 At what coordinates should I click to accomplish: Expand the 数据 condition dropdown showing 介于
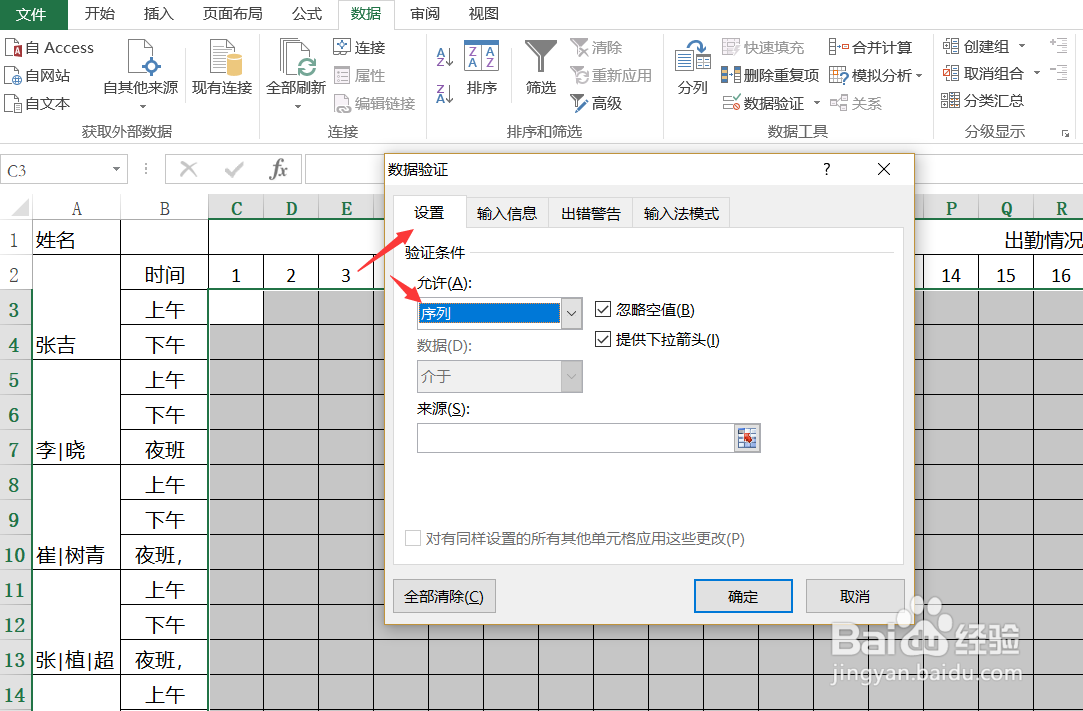pos(570,376)
